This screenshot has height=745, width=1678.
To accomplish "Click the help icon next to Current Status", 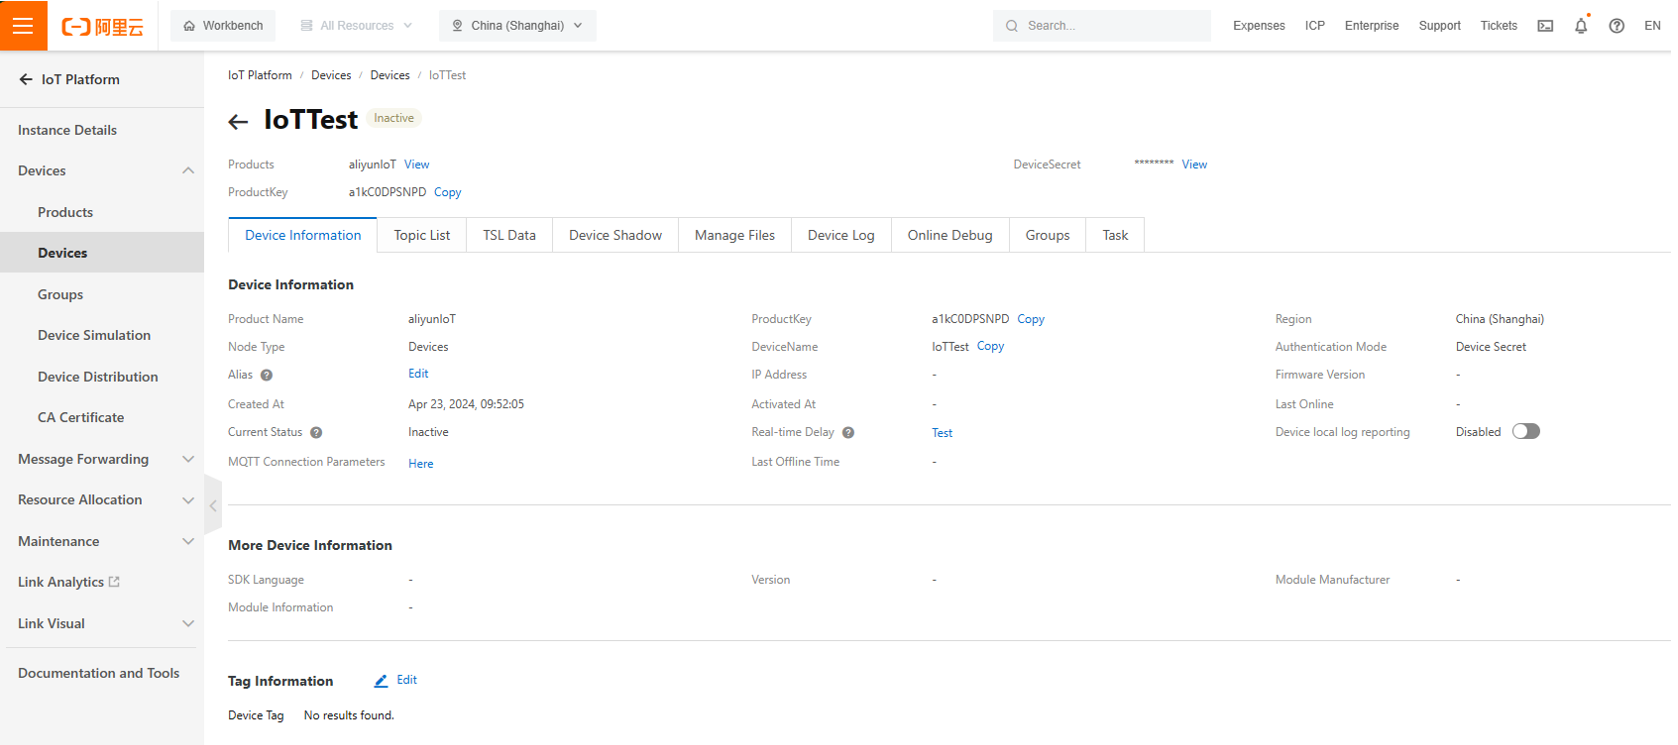I will 316,433.
